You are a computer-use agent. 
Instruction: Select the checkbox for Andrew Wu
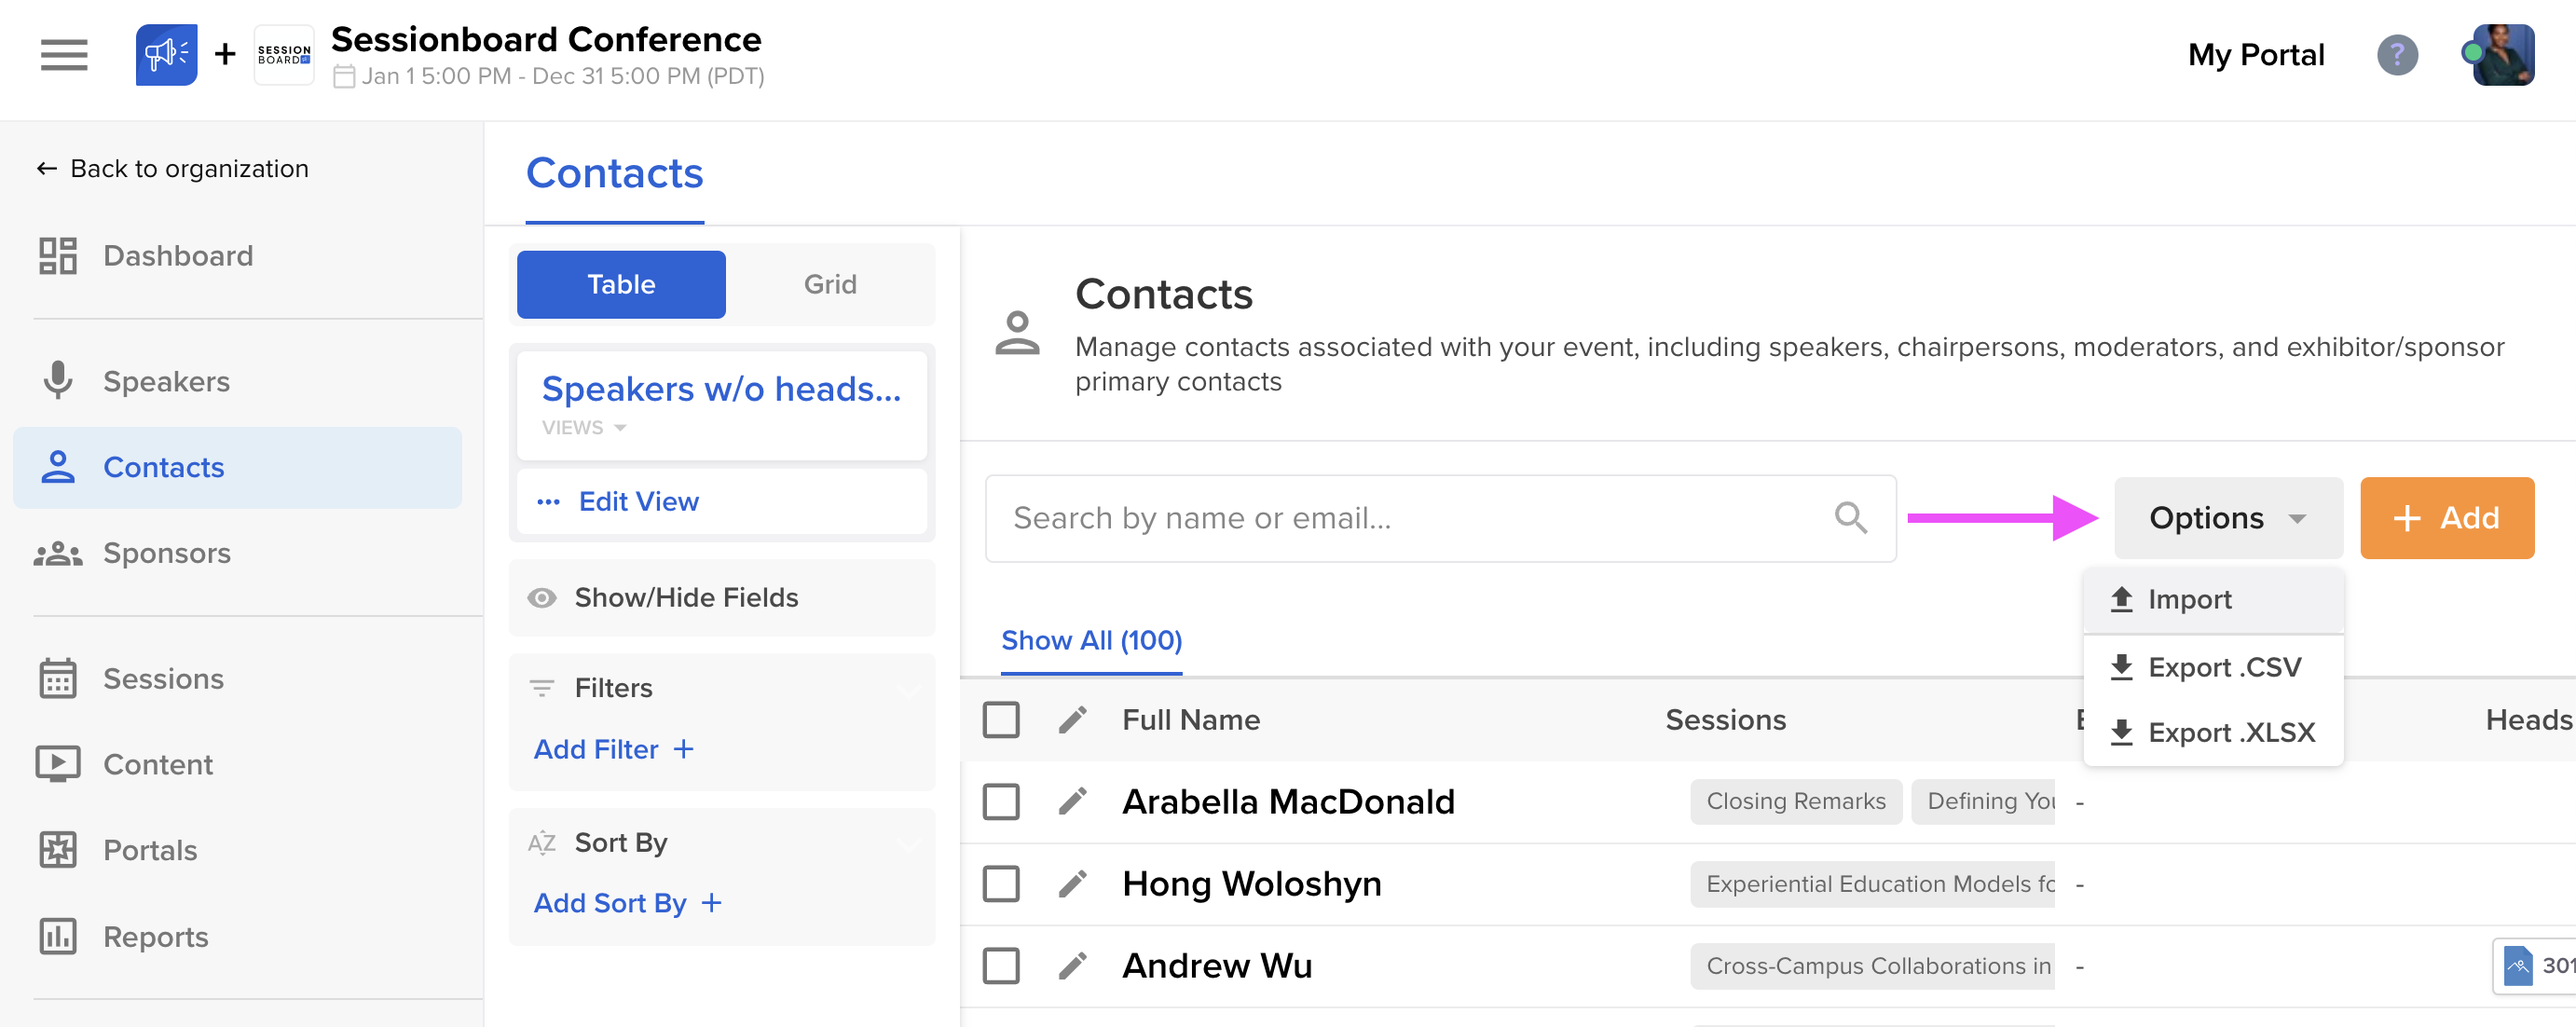coord(1001,965)
